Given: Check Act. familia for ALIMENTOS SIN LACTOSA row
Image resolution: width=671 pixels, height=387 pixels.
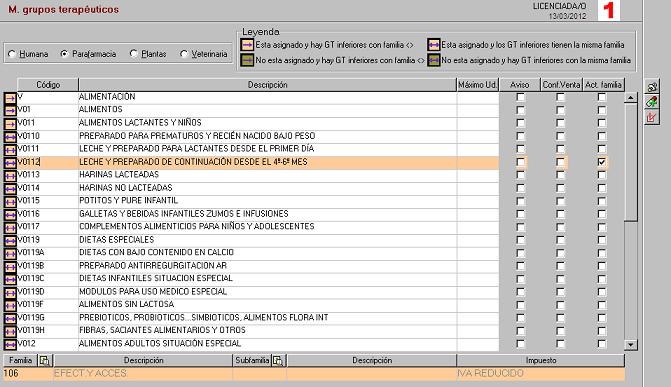Looking at the screenshot, I should point(602,305).
